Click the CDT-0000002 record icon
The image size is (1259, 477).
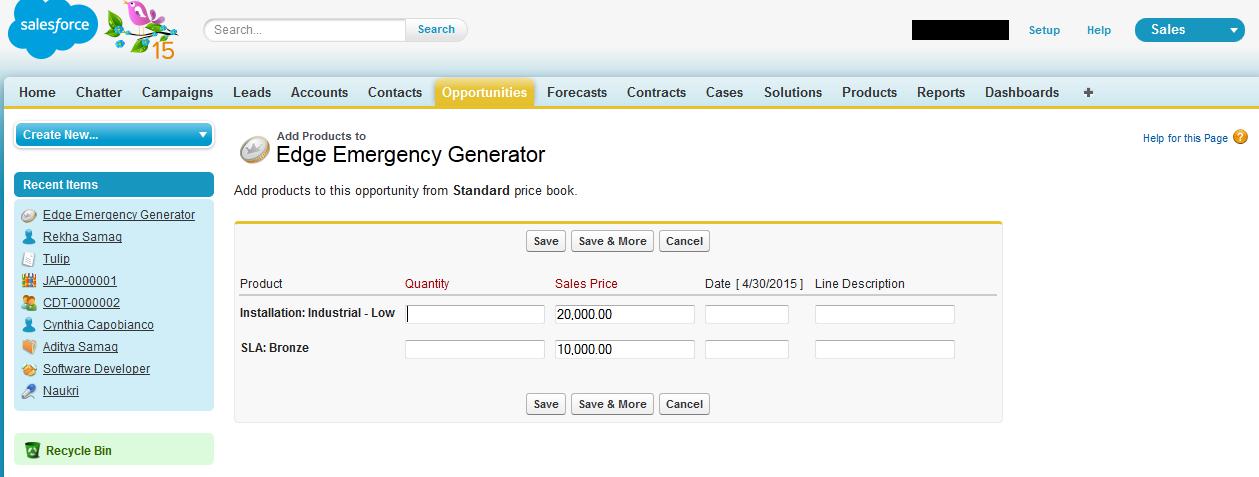pyautogui.click(x=29, y=303)
